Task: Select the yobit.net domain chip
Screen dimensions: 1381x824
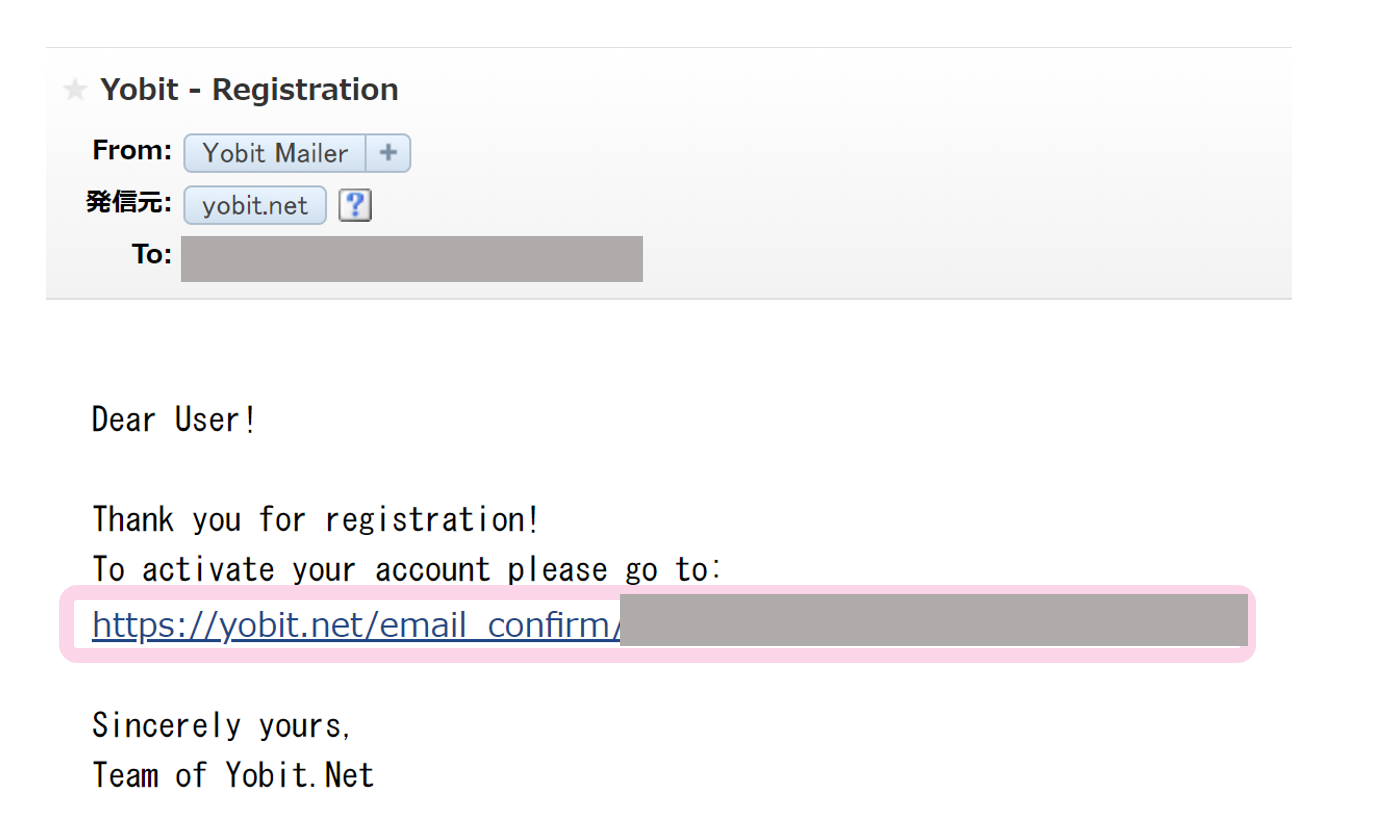Action: [x=255, y=205]
